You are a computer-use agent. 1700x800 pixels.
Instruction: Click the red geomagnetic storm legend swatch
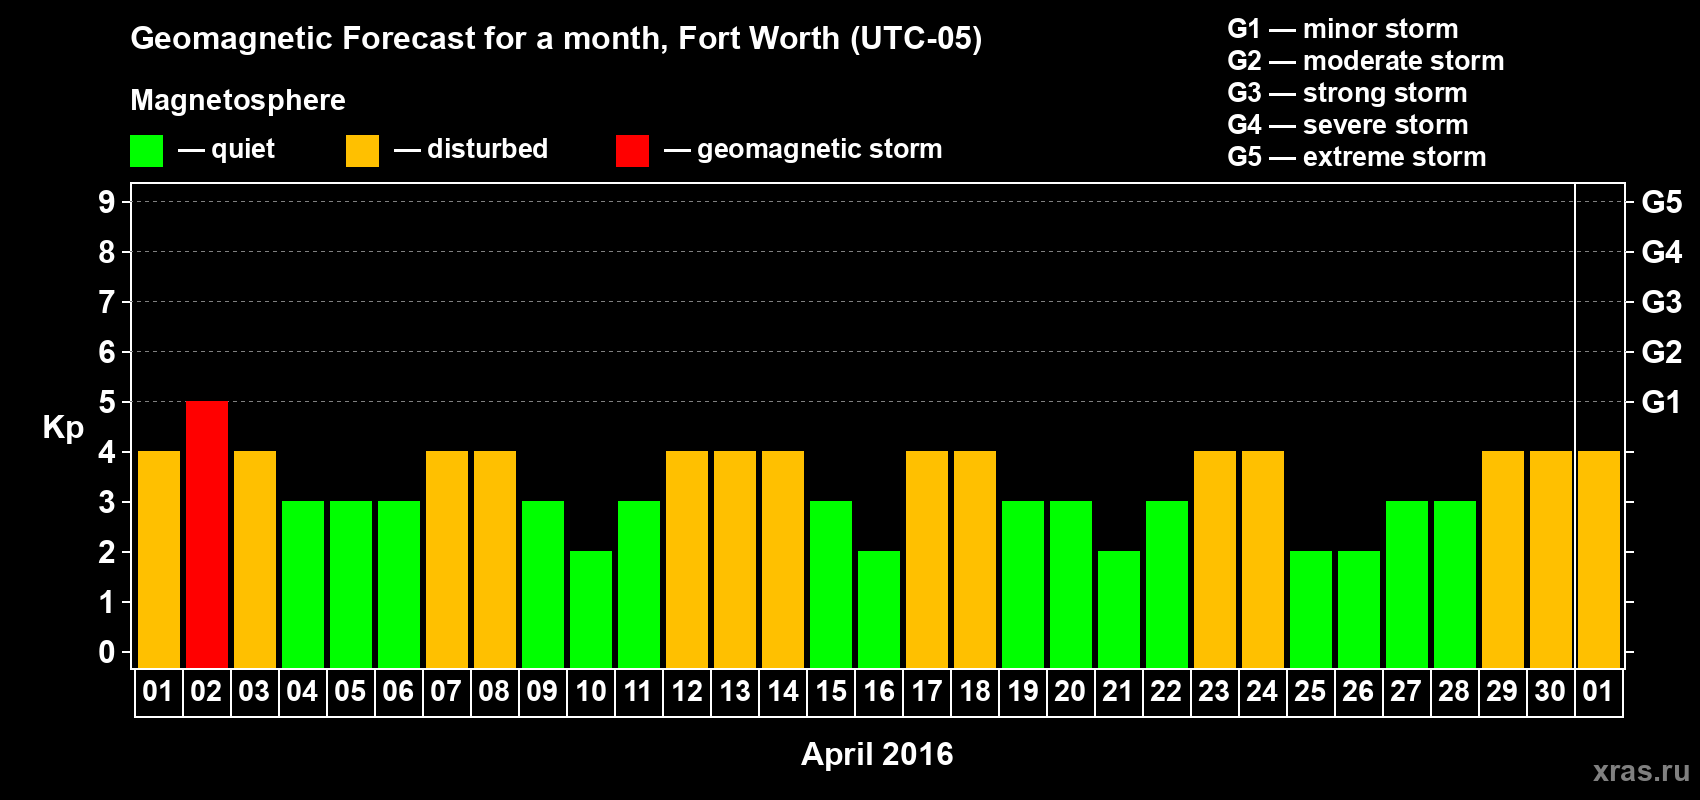click(632, 151)
